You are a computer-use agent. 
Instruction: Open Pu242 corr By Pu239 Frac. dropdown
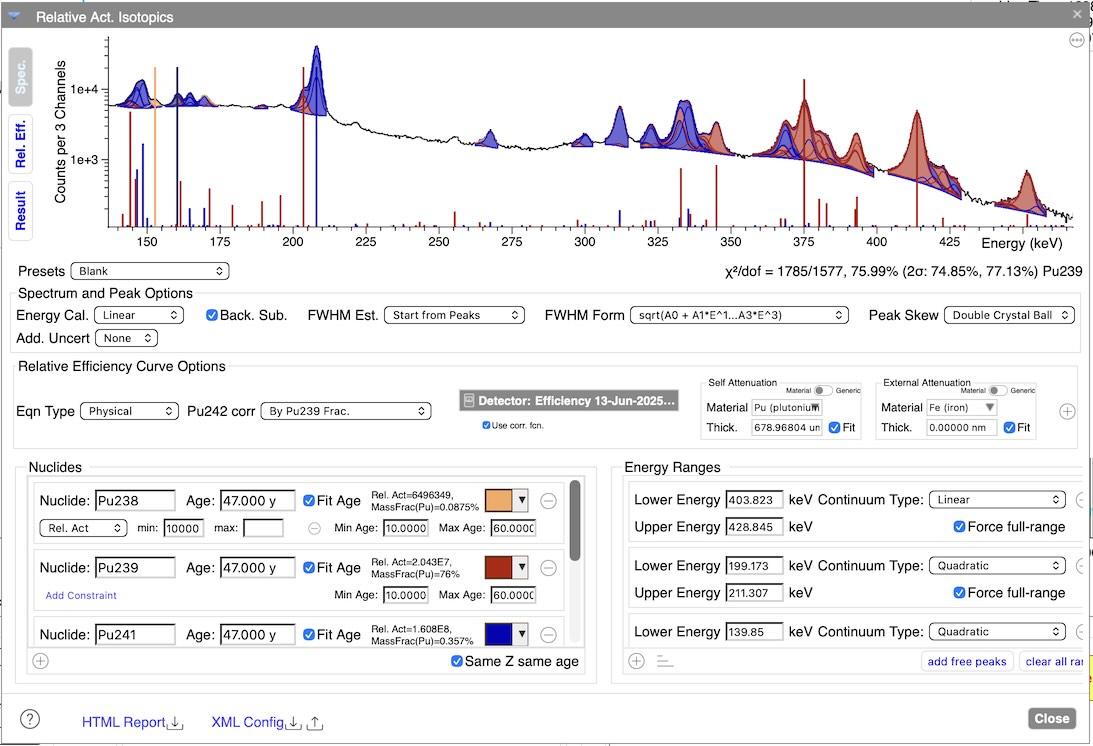[346, 411]
